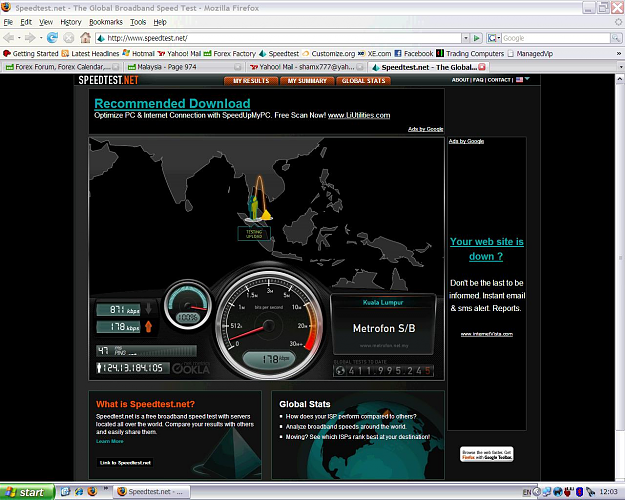Close the Speedtest.net tab with its red X
Screen dimensions: 625x500
(x=482, y=67)
